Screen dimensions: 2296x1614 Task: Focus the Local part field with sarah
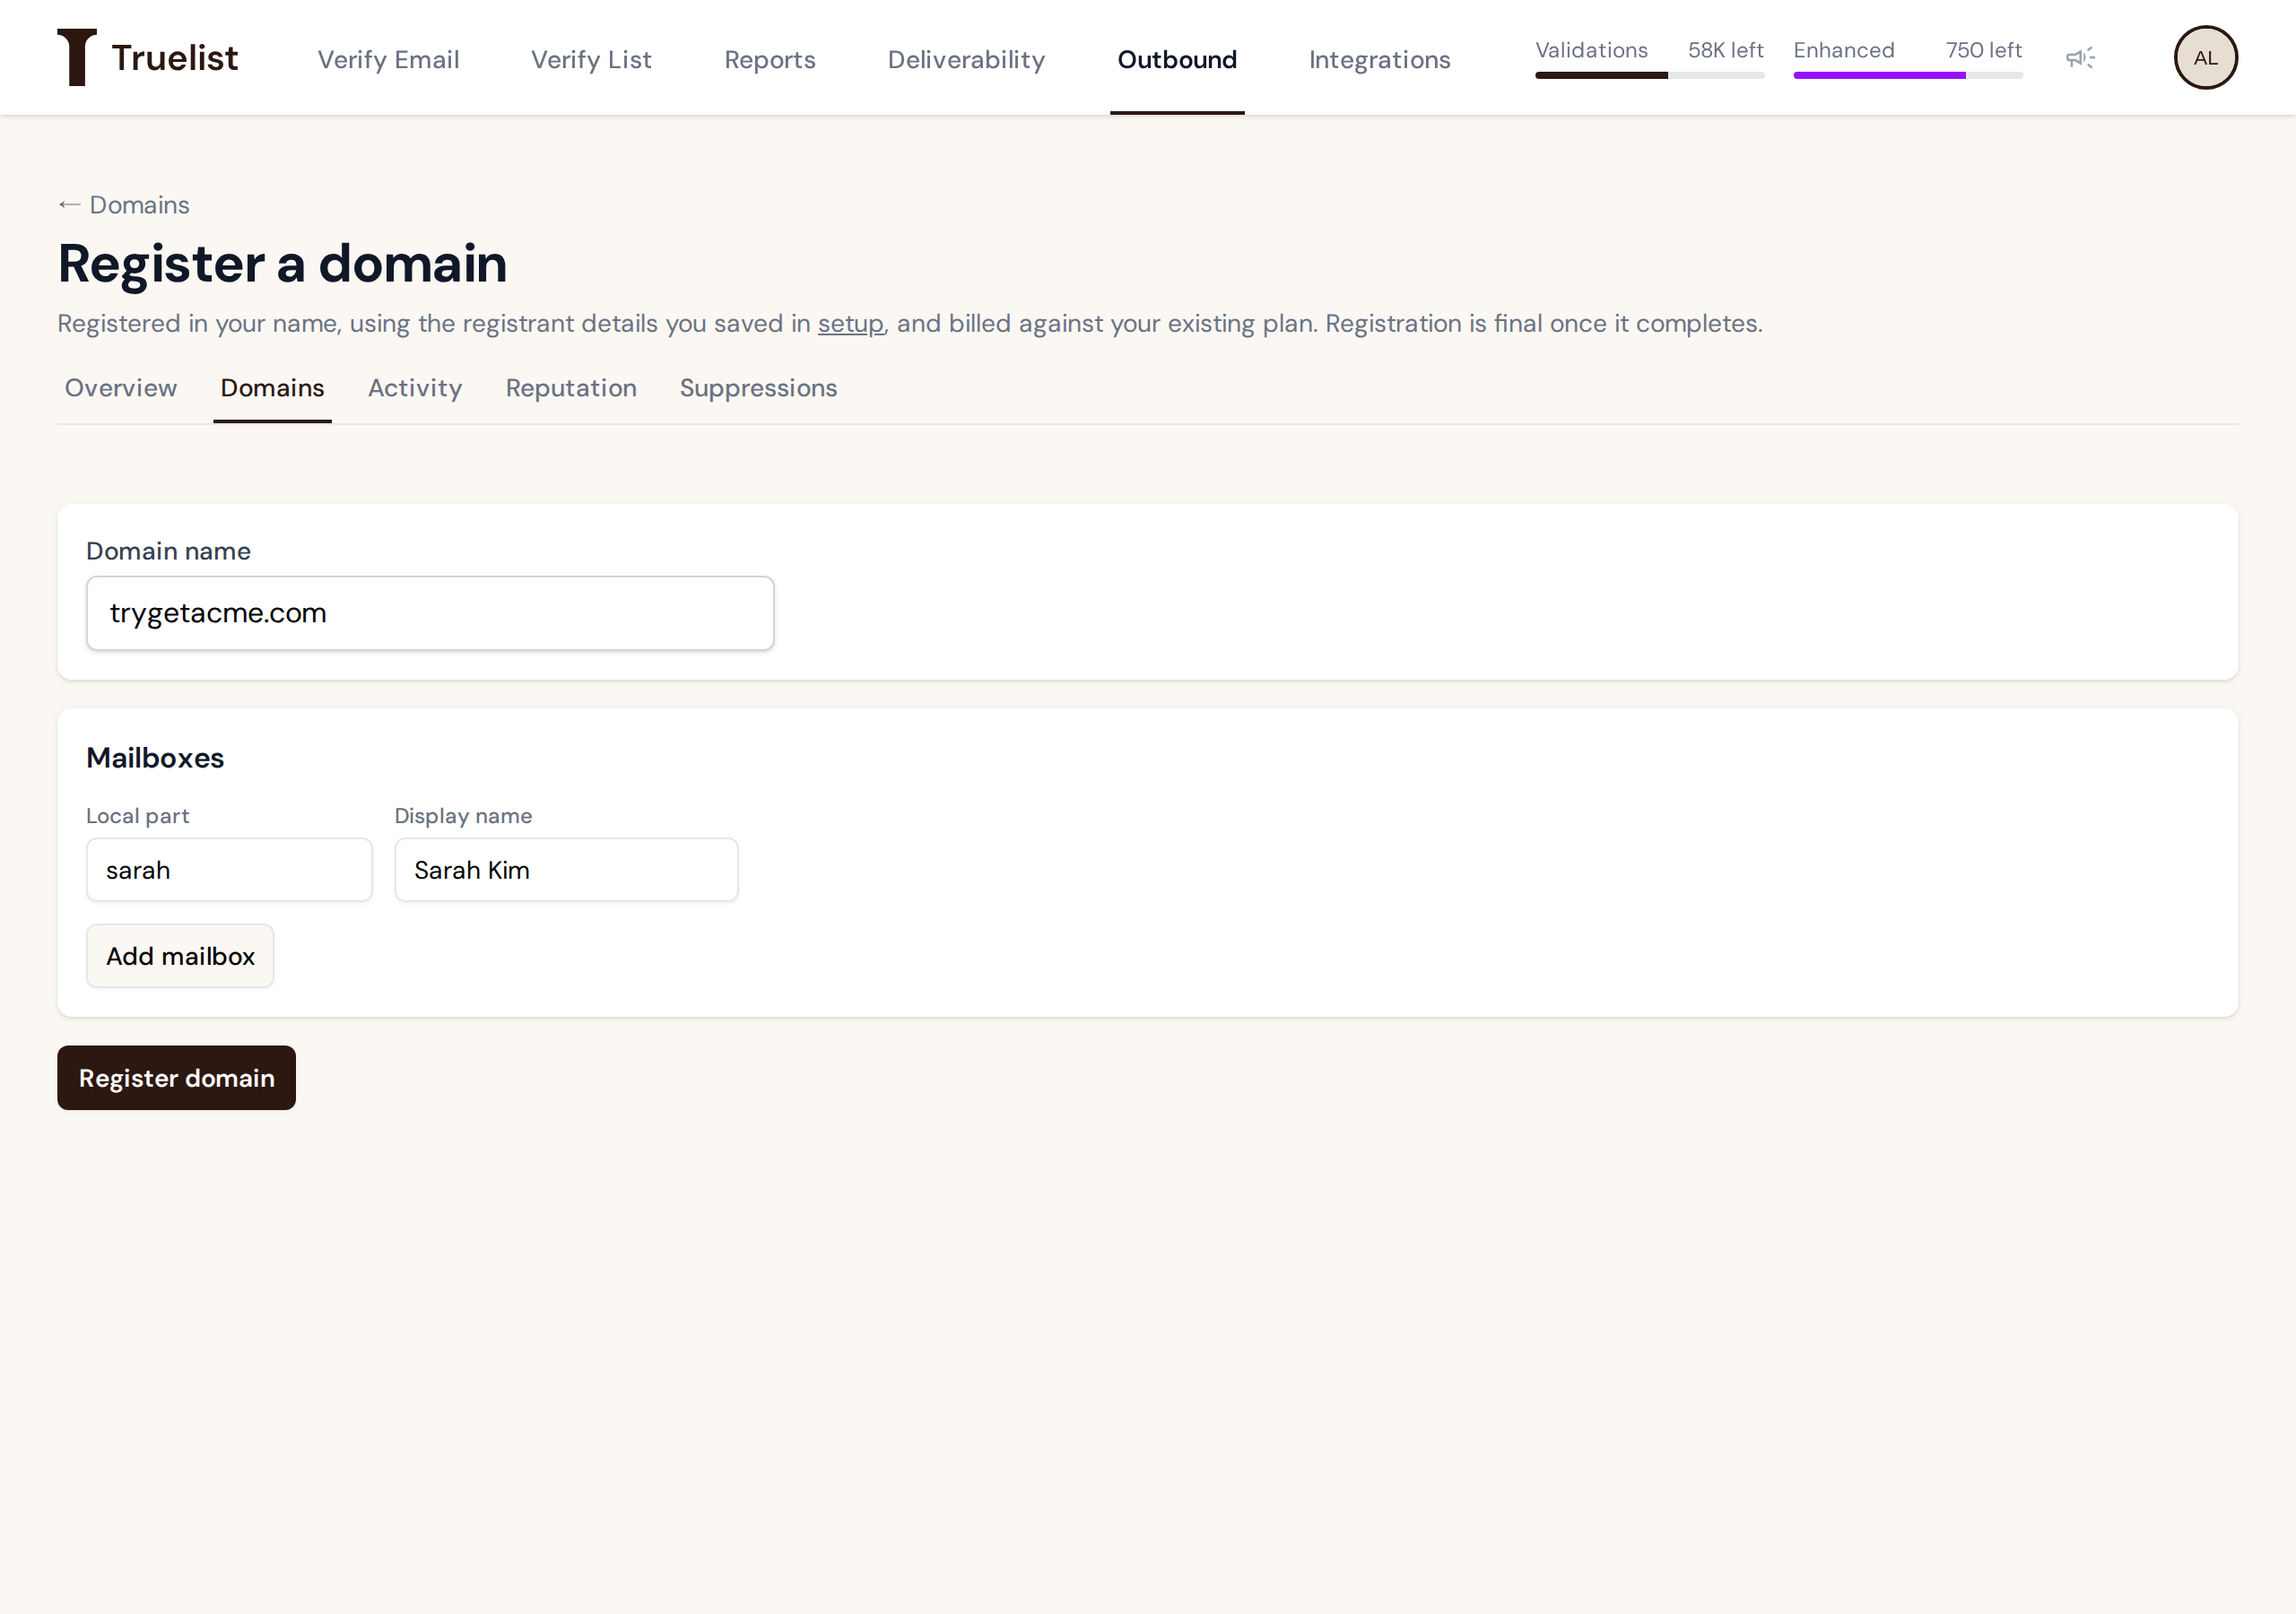[229, 870]
